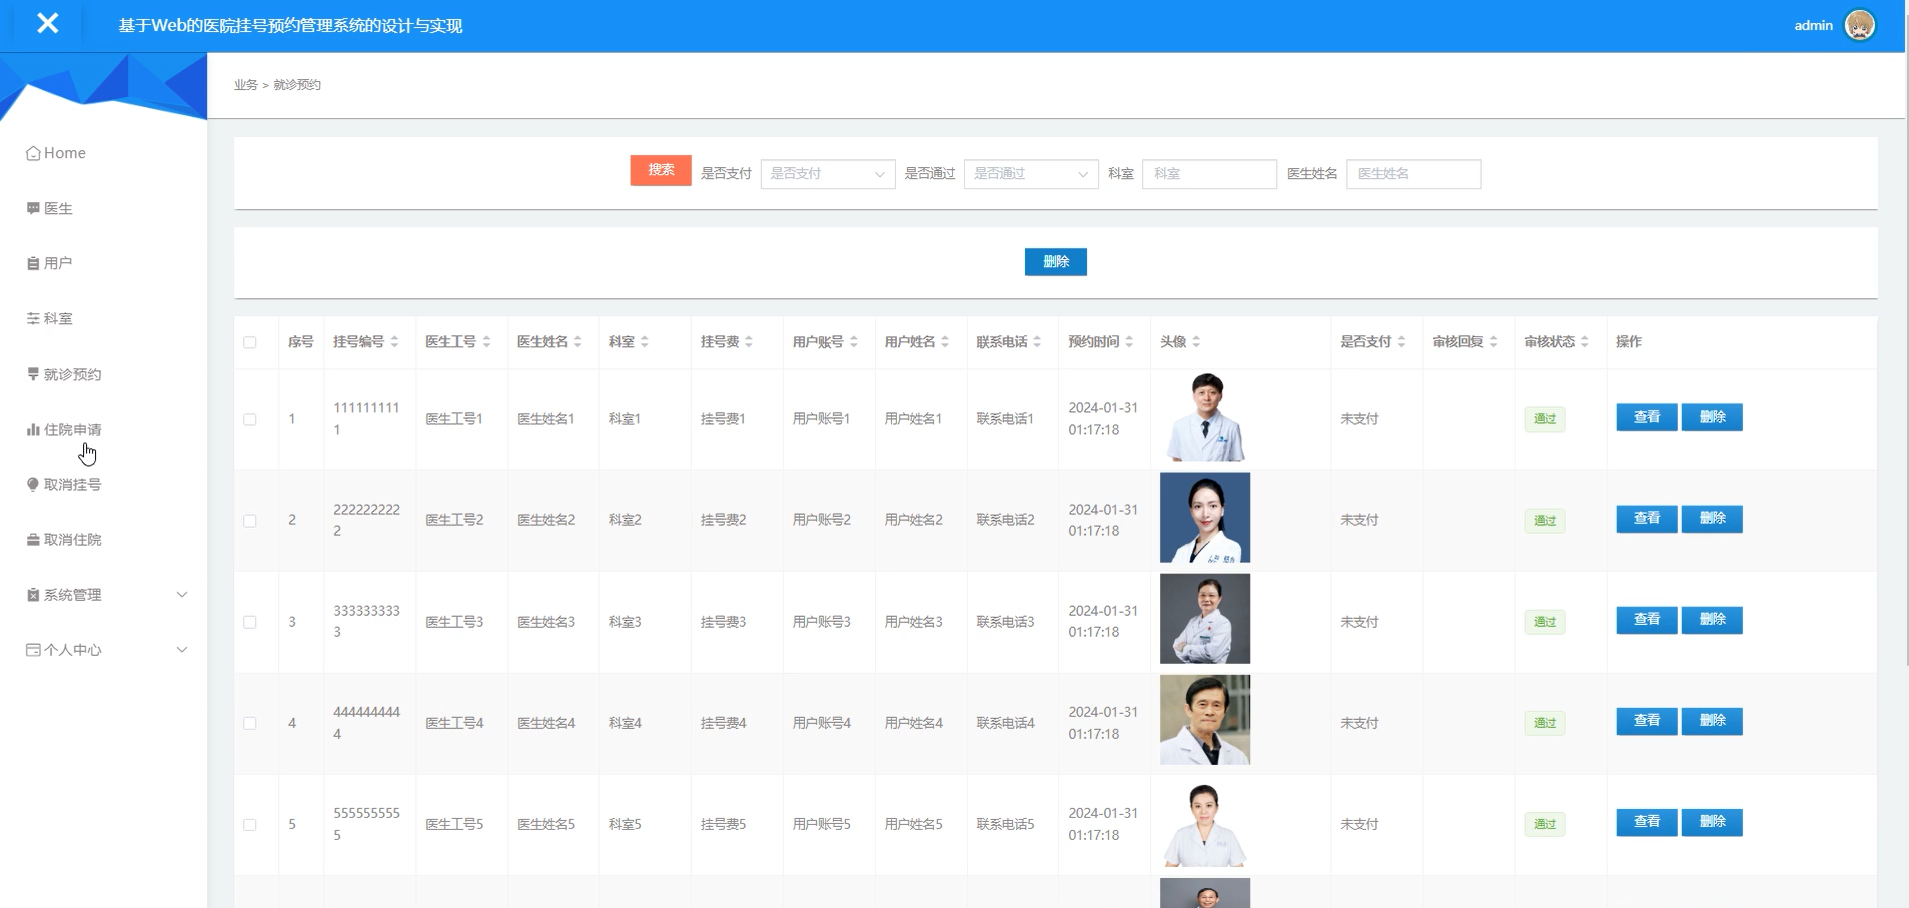Click 查看 for row 4
Image resolution: width=1909 pixels, height=908 pixels.
pos(1647,721)
